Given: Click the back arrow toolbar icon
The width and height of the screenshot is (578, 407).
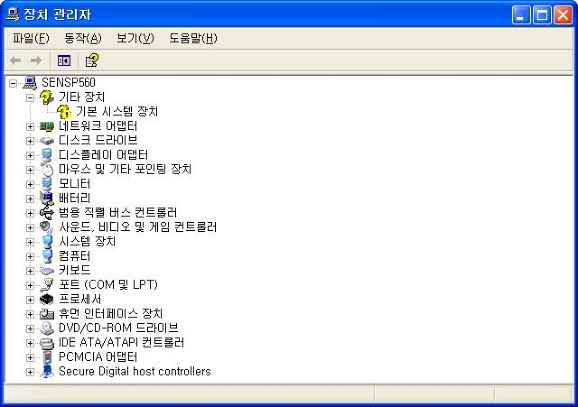Looking at the screenshot, I should coord(15,60).
